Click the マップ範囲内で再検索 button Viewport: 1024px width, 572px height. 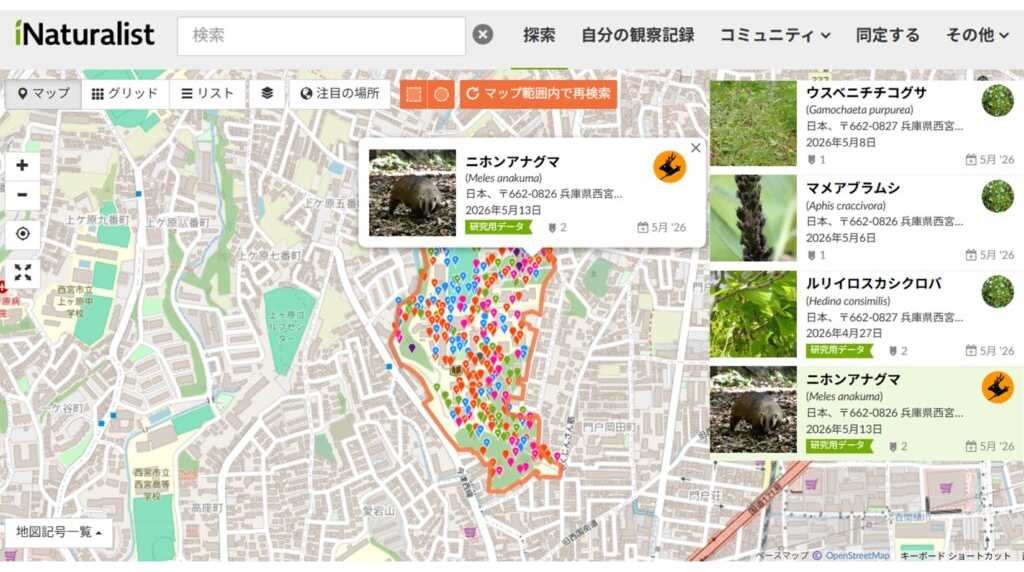click(x=538, y=94)
